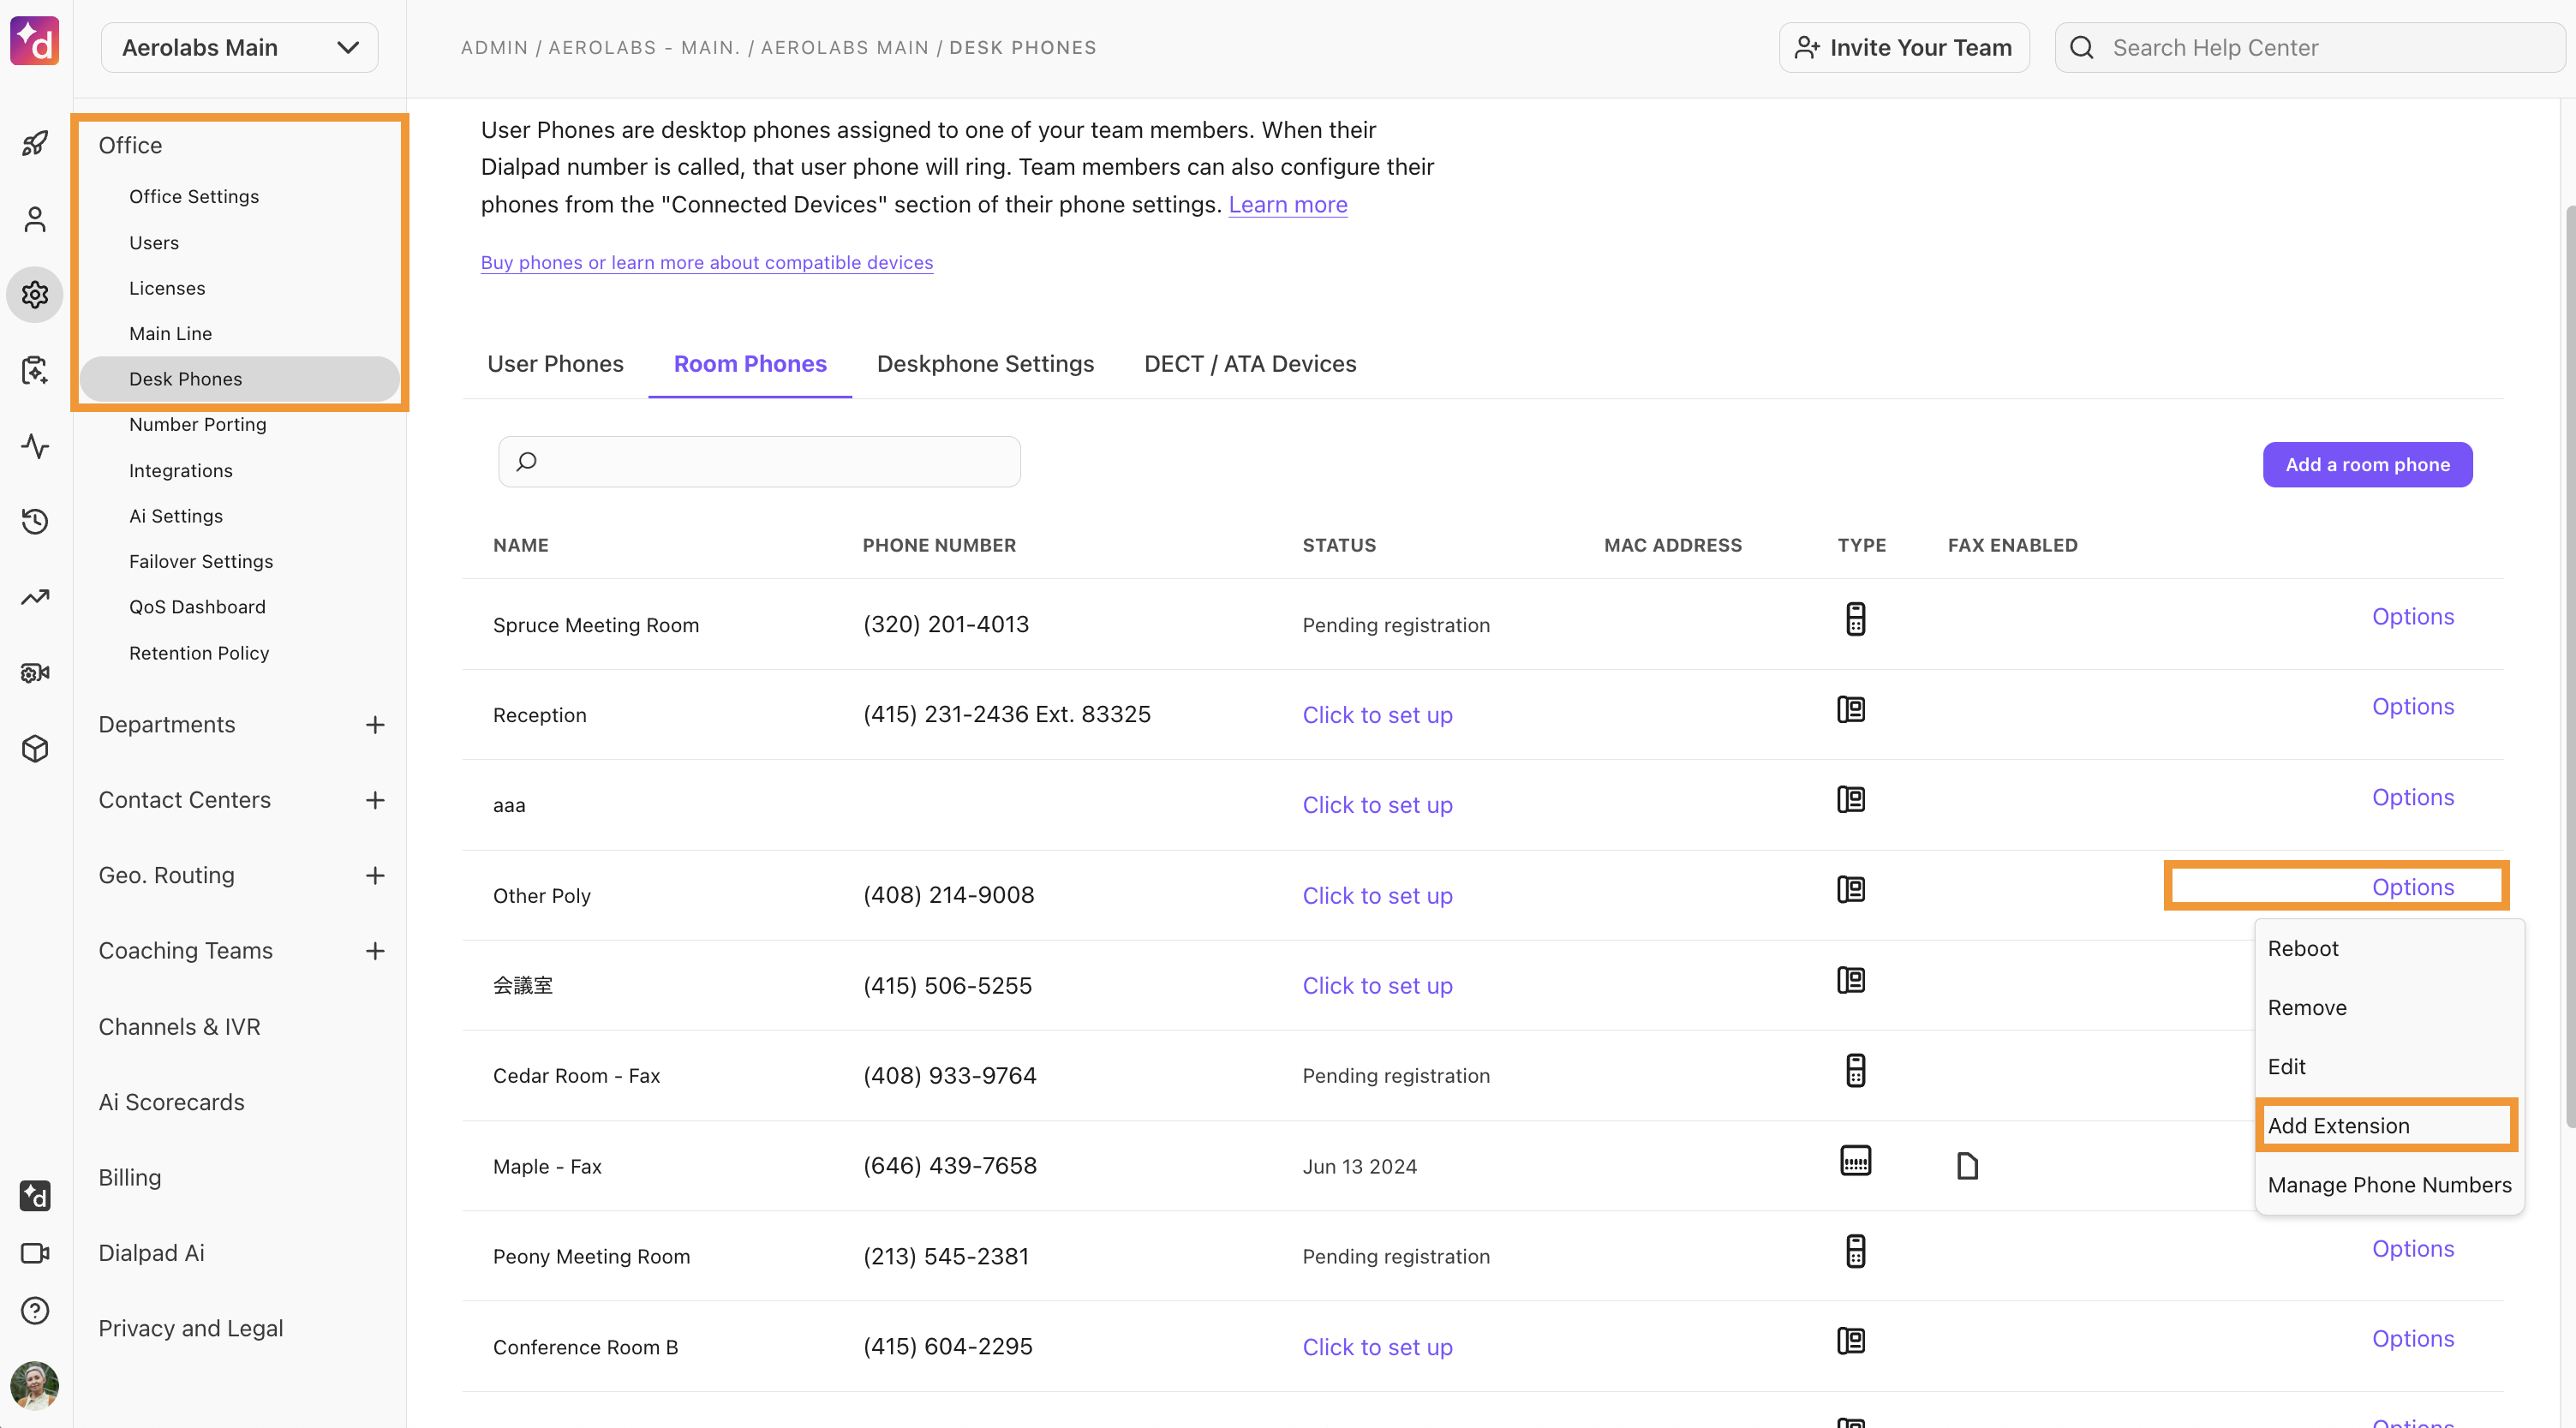
Task: Click the dark Dialpad sparkle icon near bottom
Action: 35,1195
